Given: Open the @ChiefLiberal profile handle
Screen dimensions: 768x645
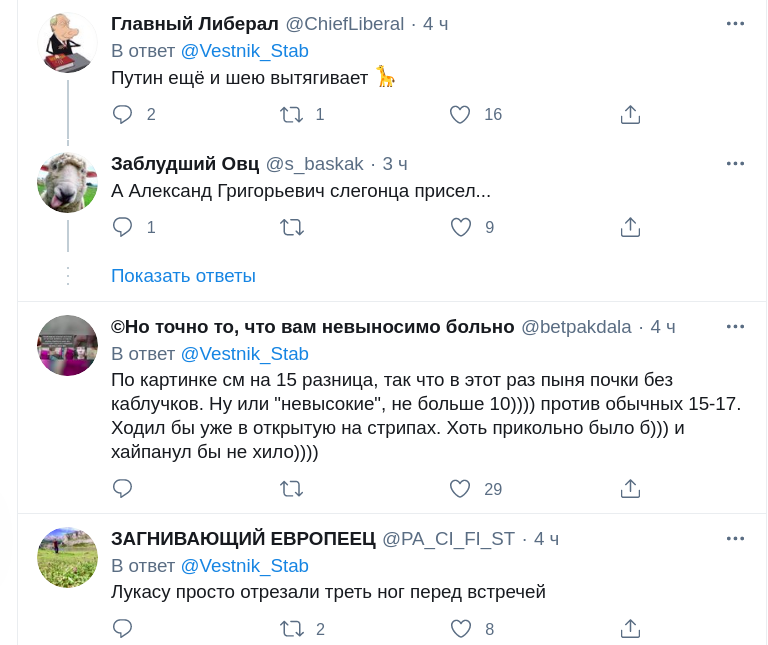Looking at the screenshot, I should click(x=345, y=24).
